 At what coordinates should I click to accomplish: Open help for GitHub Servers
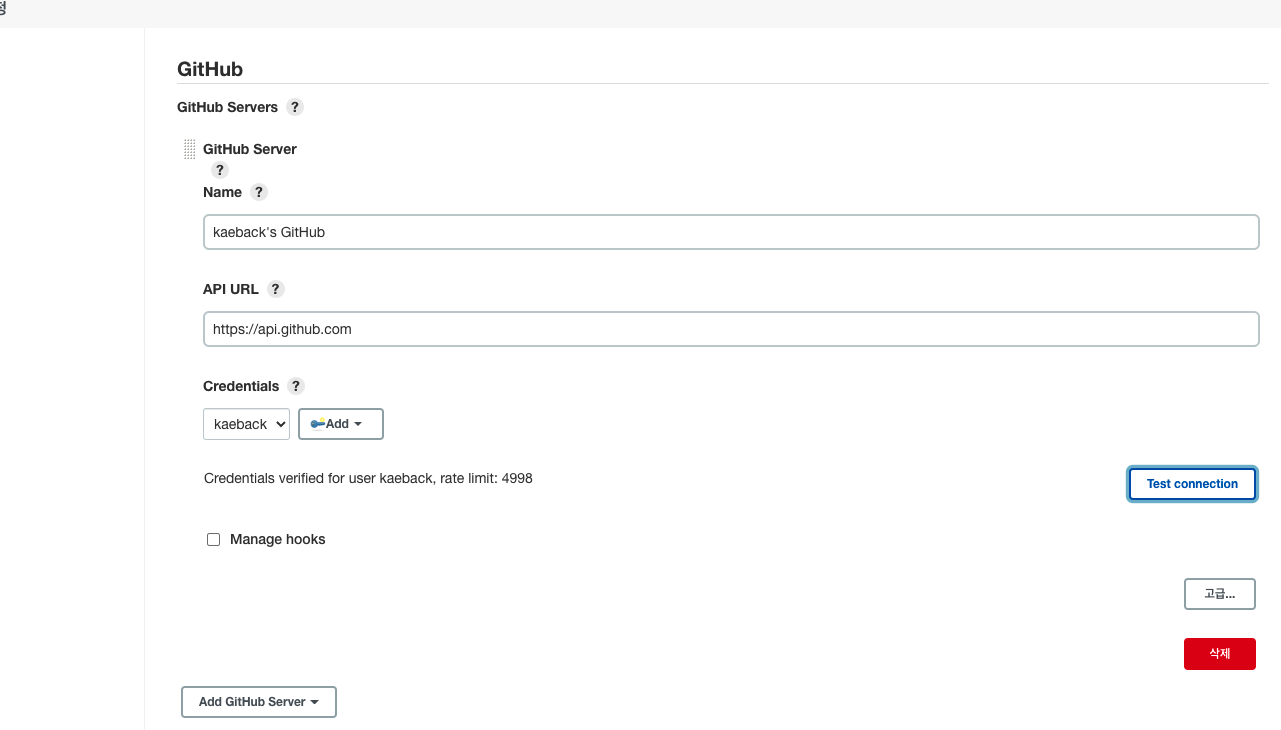[295, 107]
